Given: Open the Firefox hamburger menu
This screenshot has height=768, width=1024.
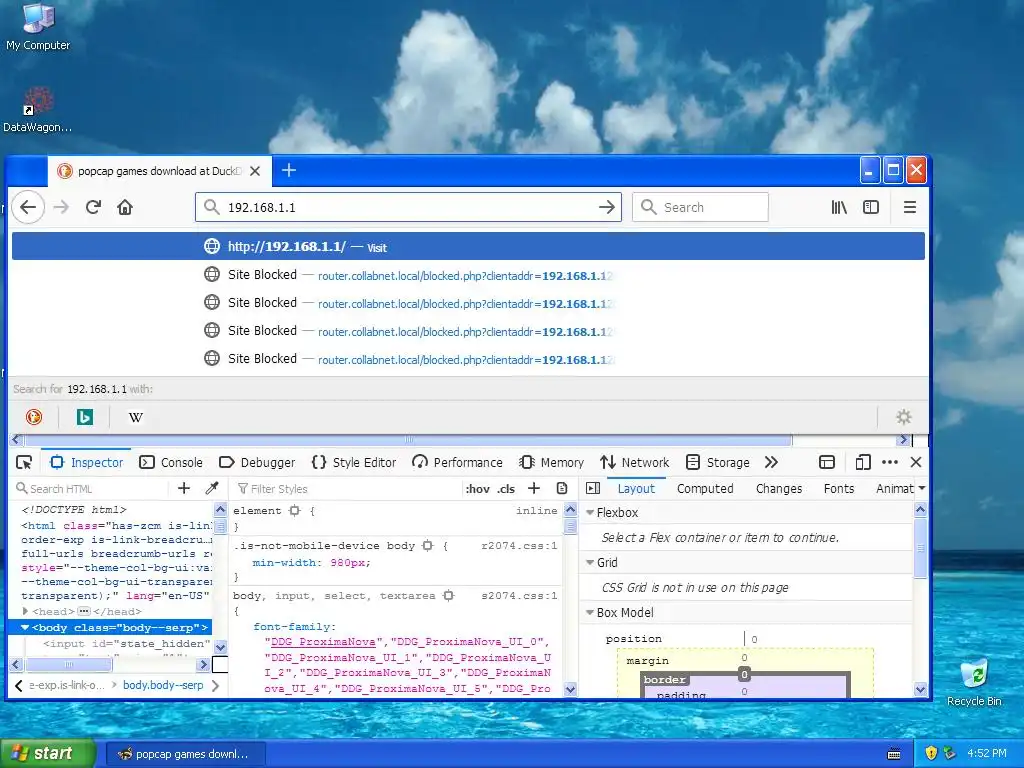Looking at the screenshot, I should 910,208.
